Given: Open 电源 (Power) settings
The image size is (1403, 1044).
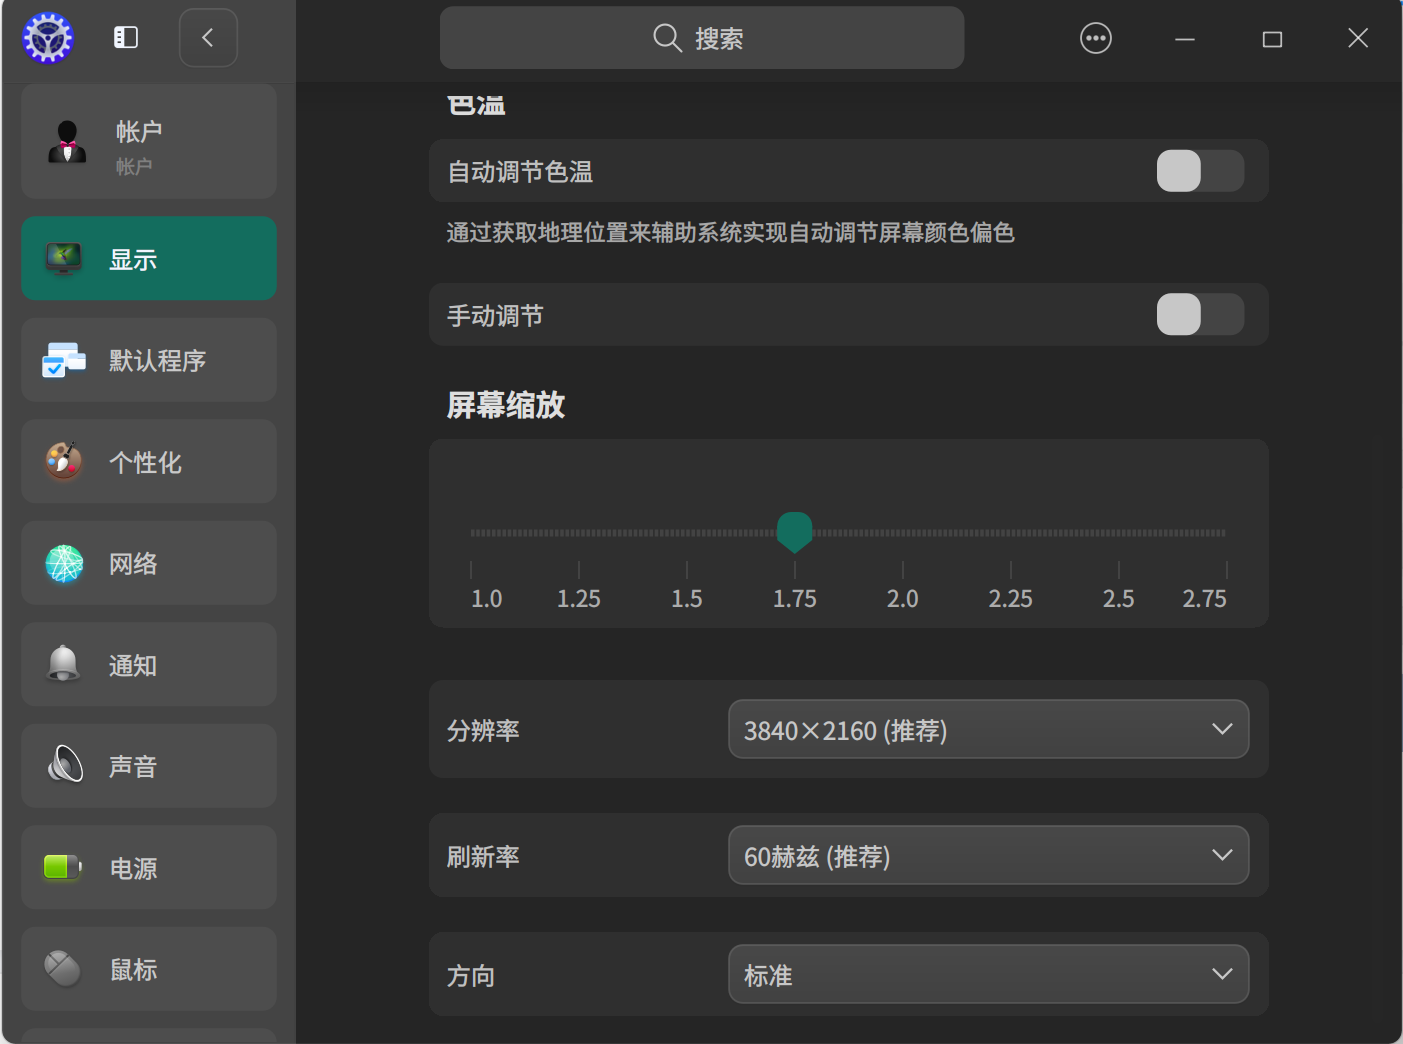Looking at the screenshot, I should (63, 867).
